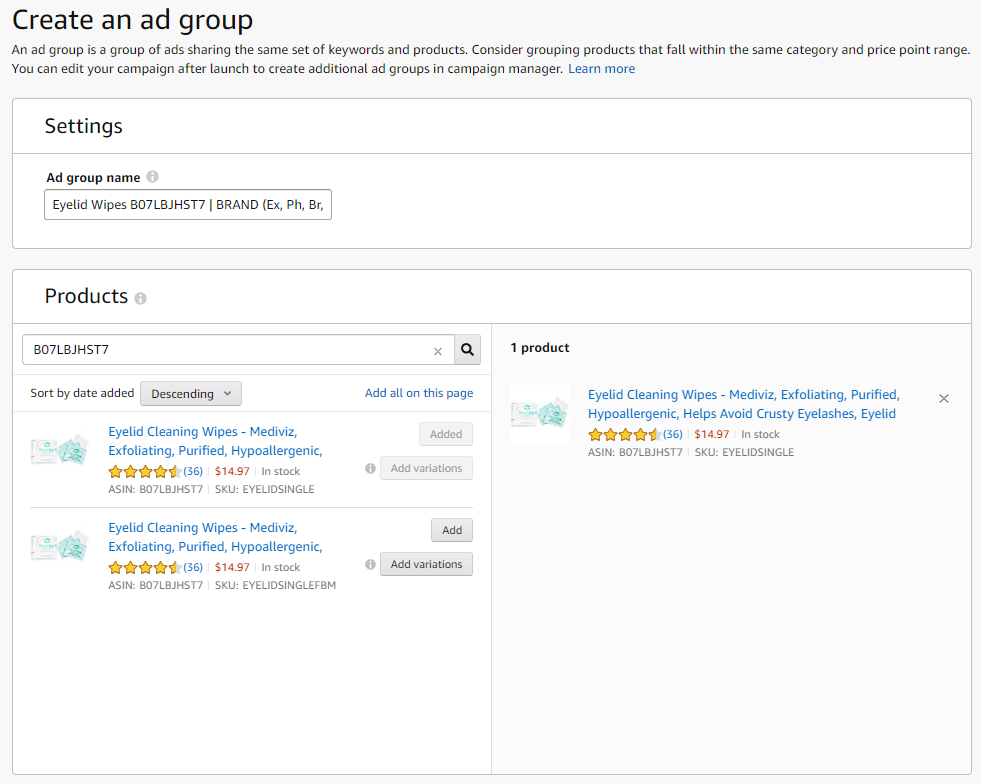Add the EYELIDSINGLEFBM product
Screen dimensions: 981x784
point(452,530)
